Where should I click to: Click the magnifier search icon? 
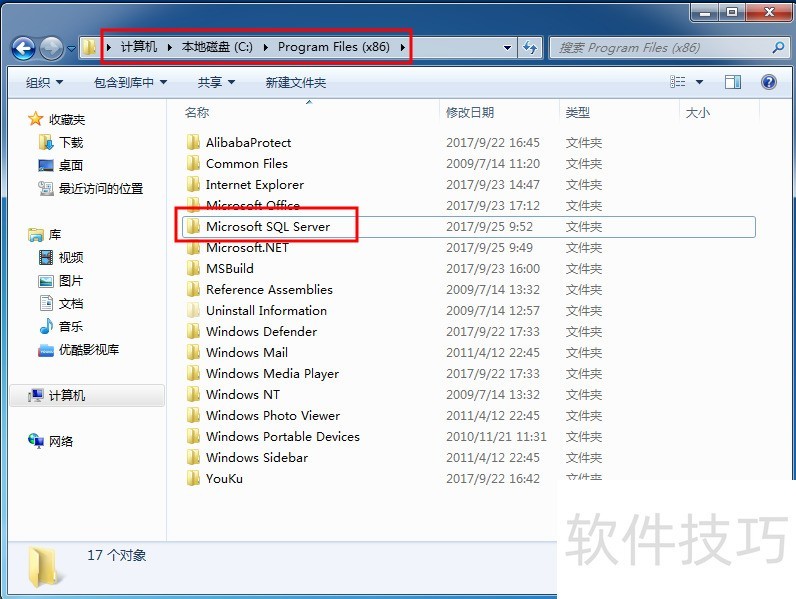[x=778, y=48]
